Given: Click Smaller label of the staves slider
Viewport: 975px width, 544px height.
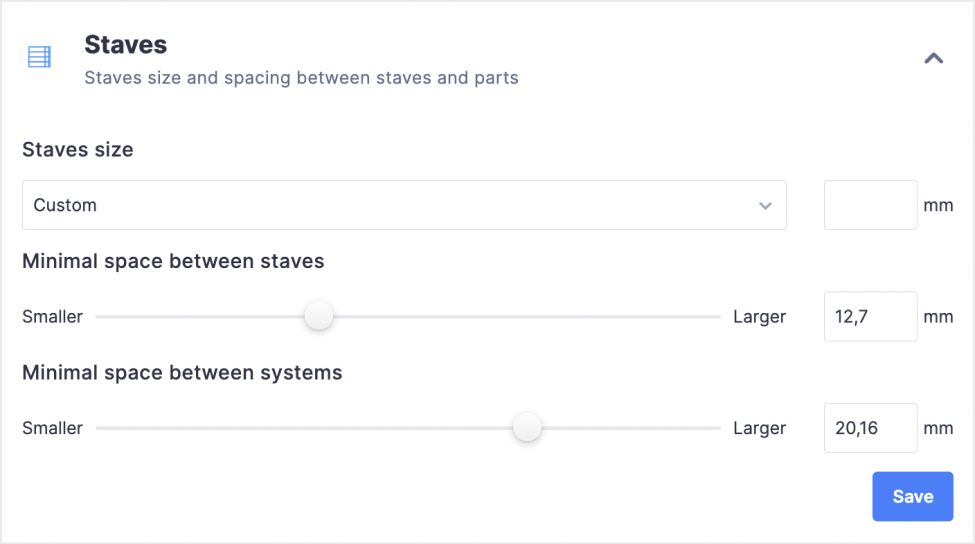Looking at the screenshot, I should [x=52, y=317].
